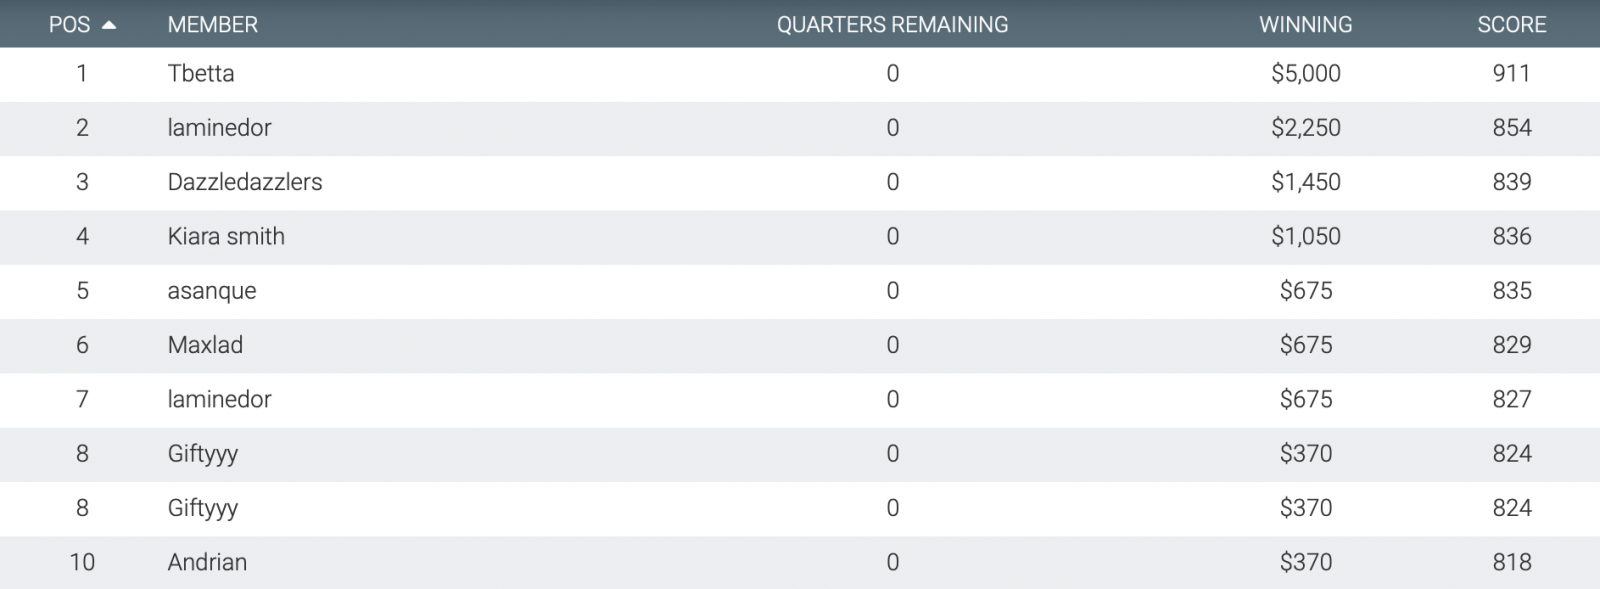Open the Andrian member name
1600x589 pixels.
[207, 562]
